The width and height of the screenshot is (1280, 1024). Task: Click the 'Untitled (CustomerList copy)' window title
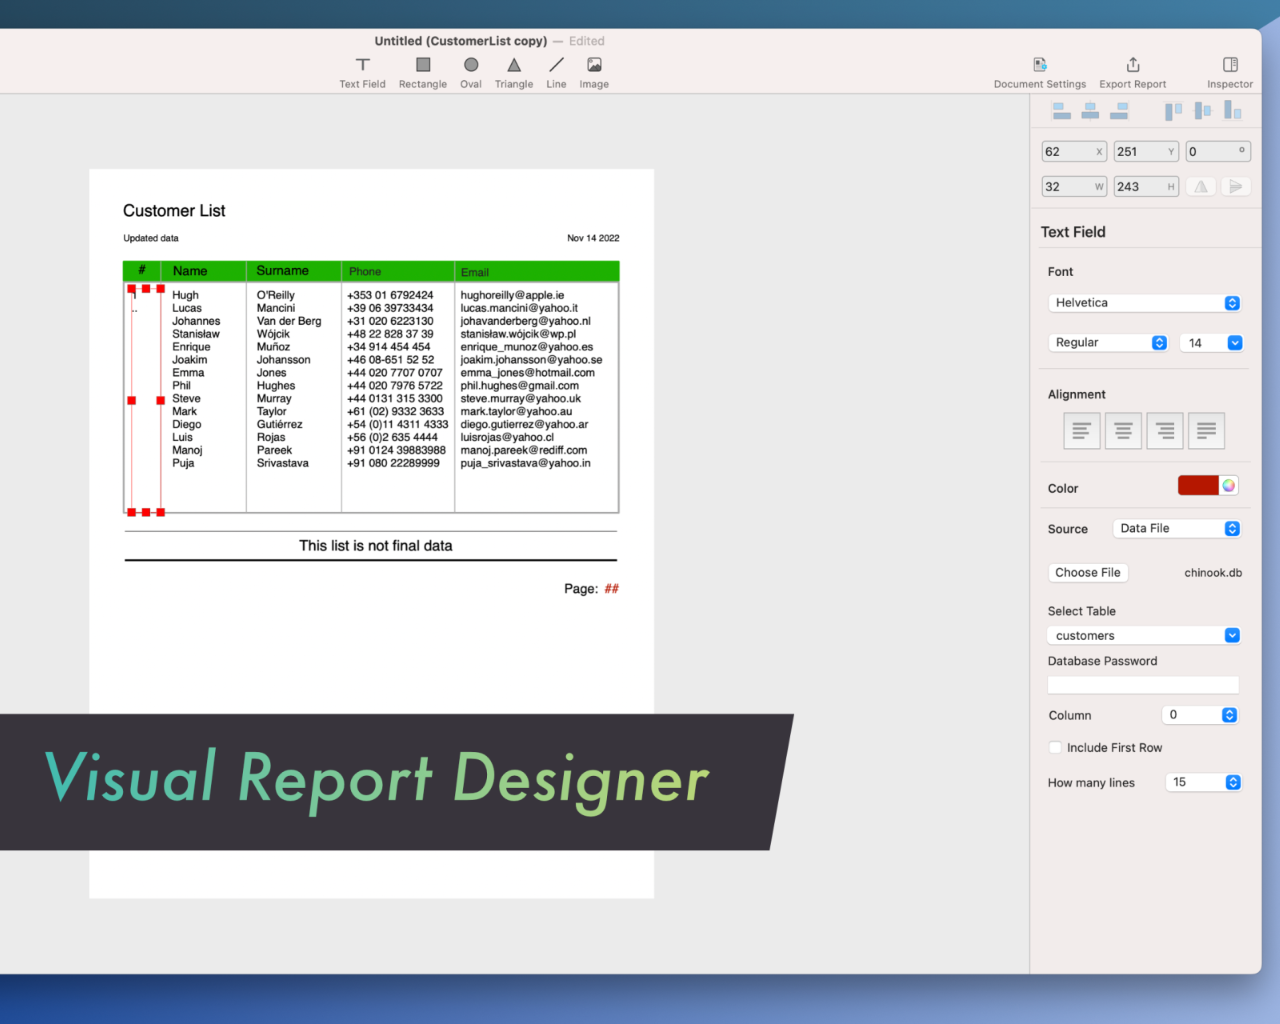(x=461, y=41)
